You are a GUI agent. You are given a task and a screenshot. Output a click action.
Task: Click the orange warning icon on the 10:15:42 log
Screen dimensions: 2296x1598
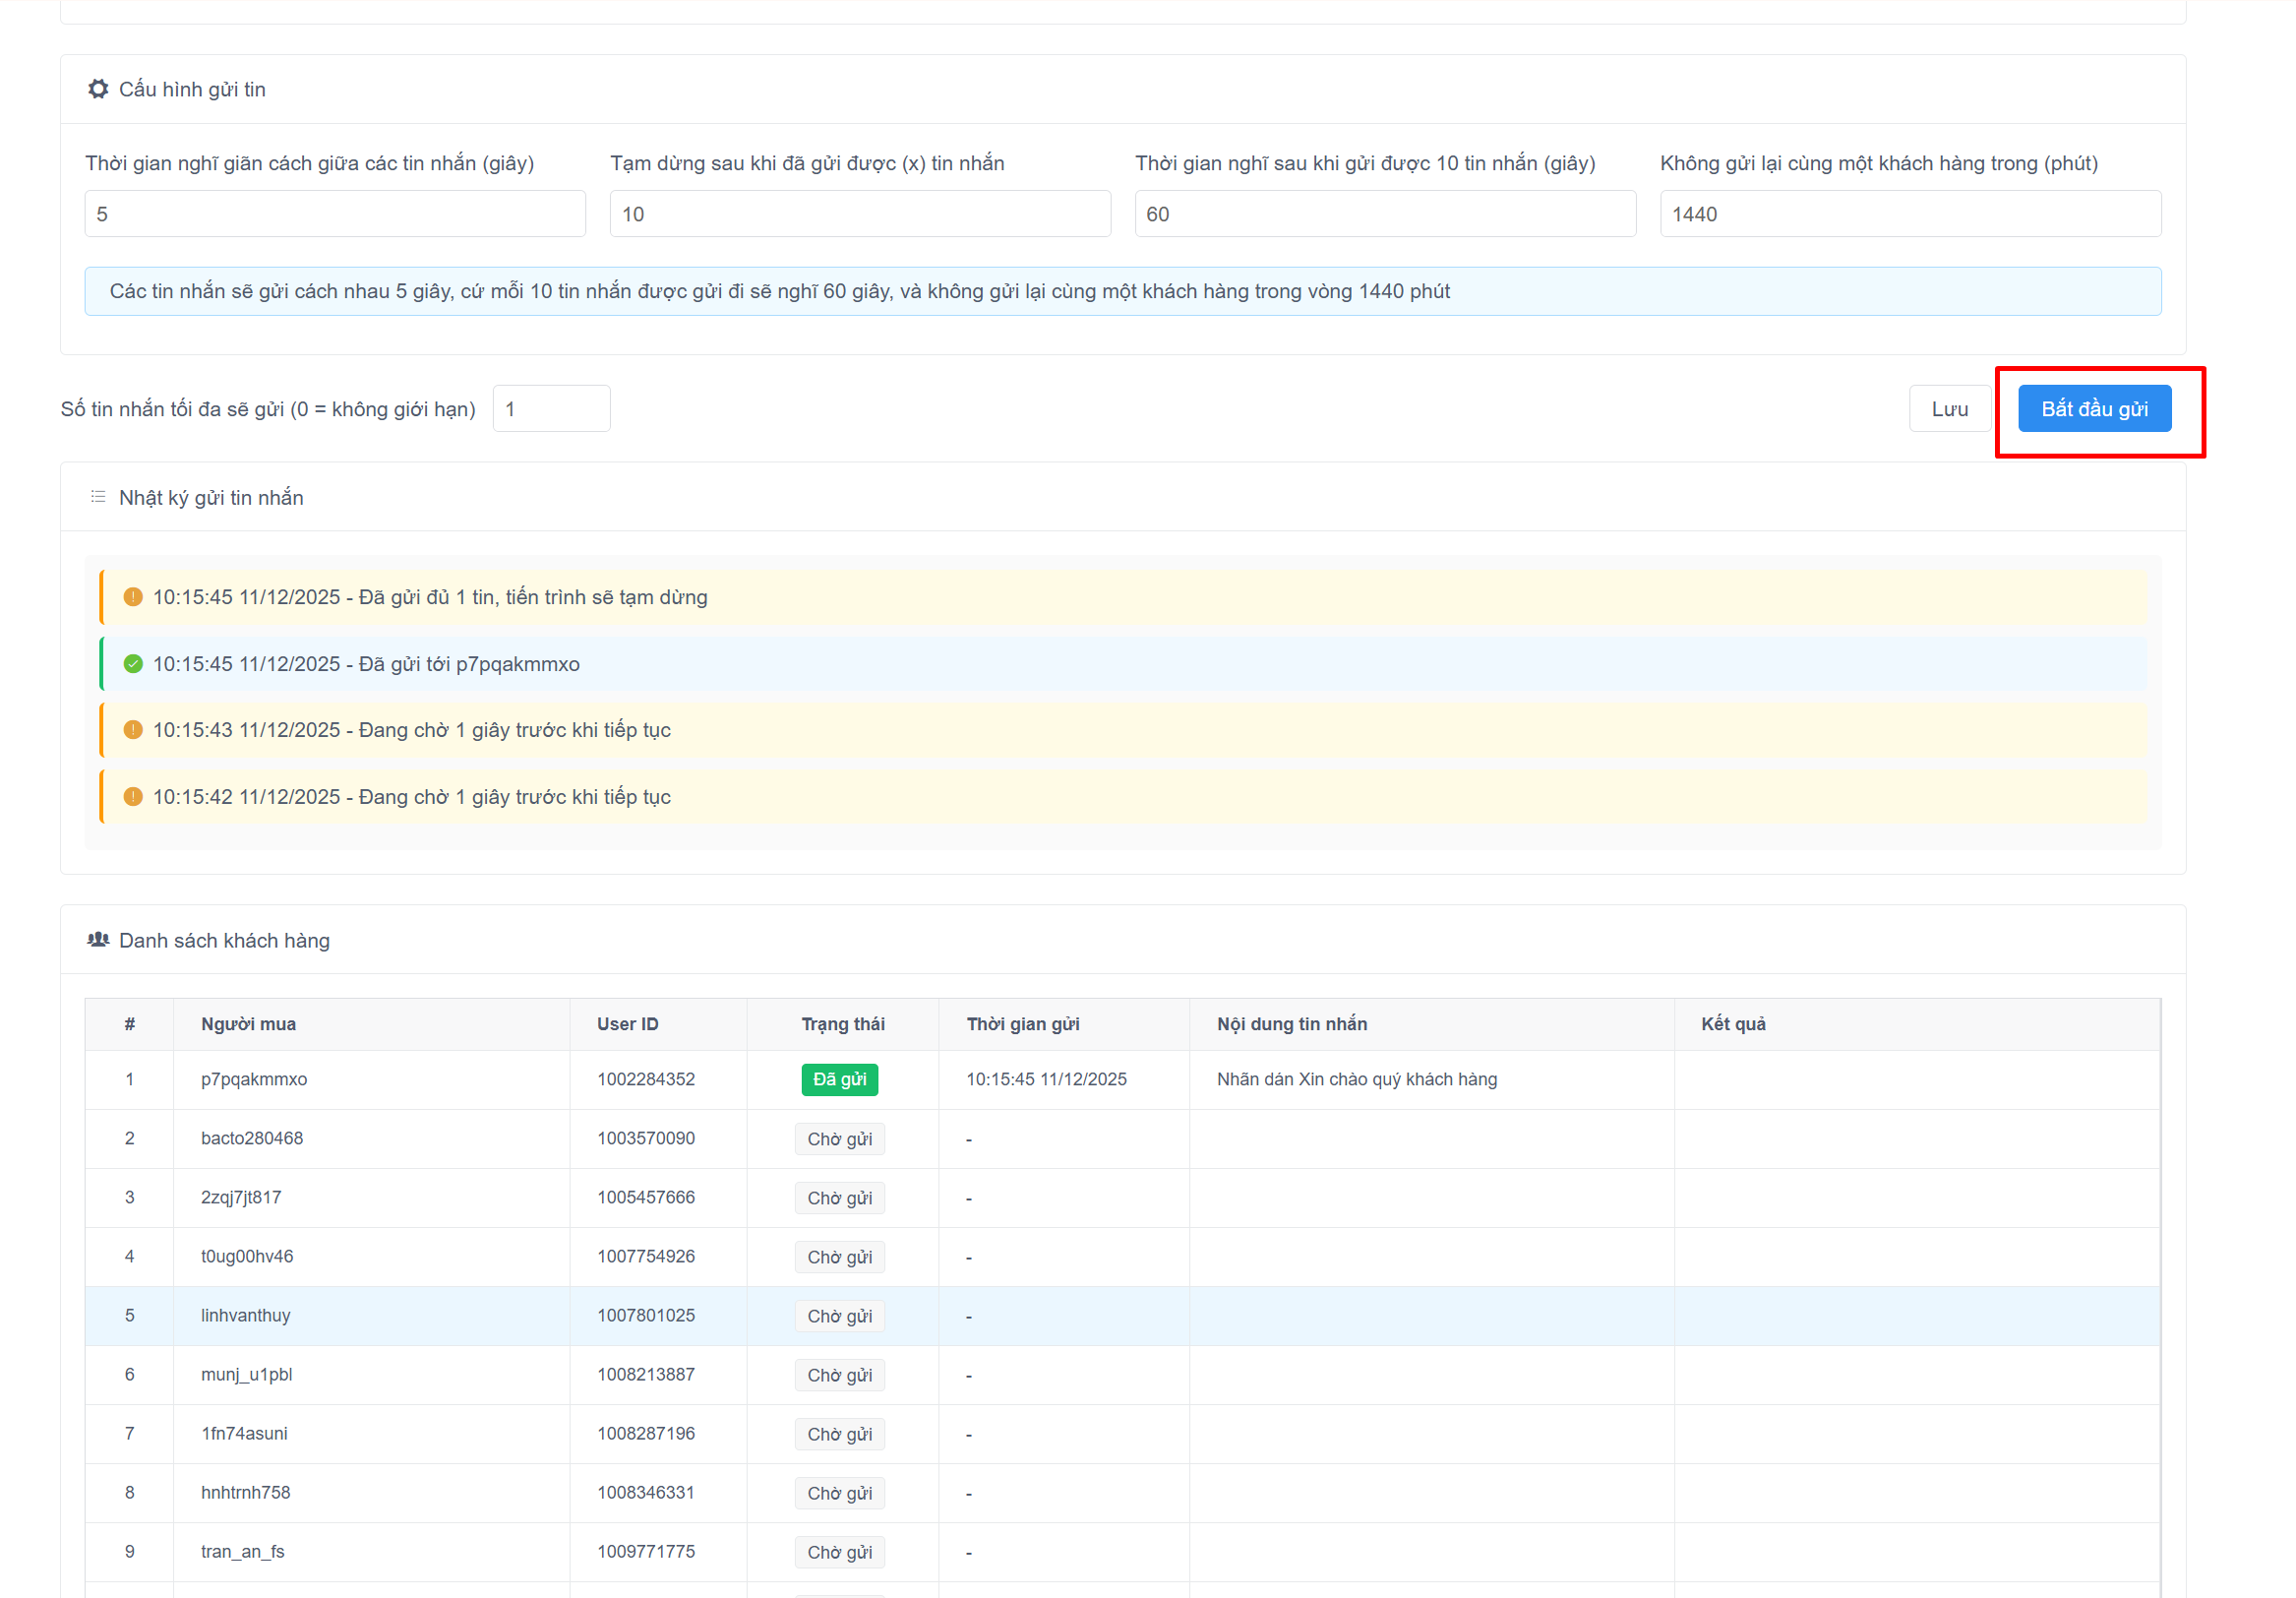[133, 797]
